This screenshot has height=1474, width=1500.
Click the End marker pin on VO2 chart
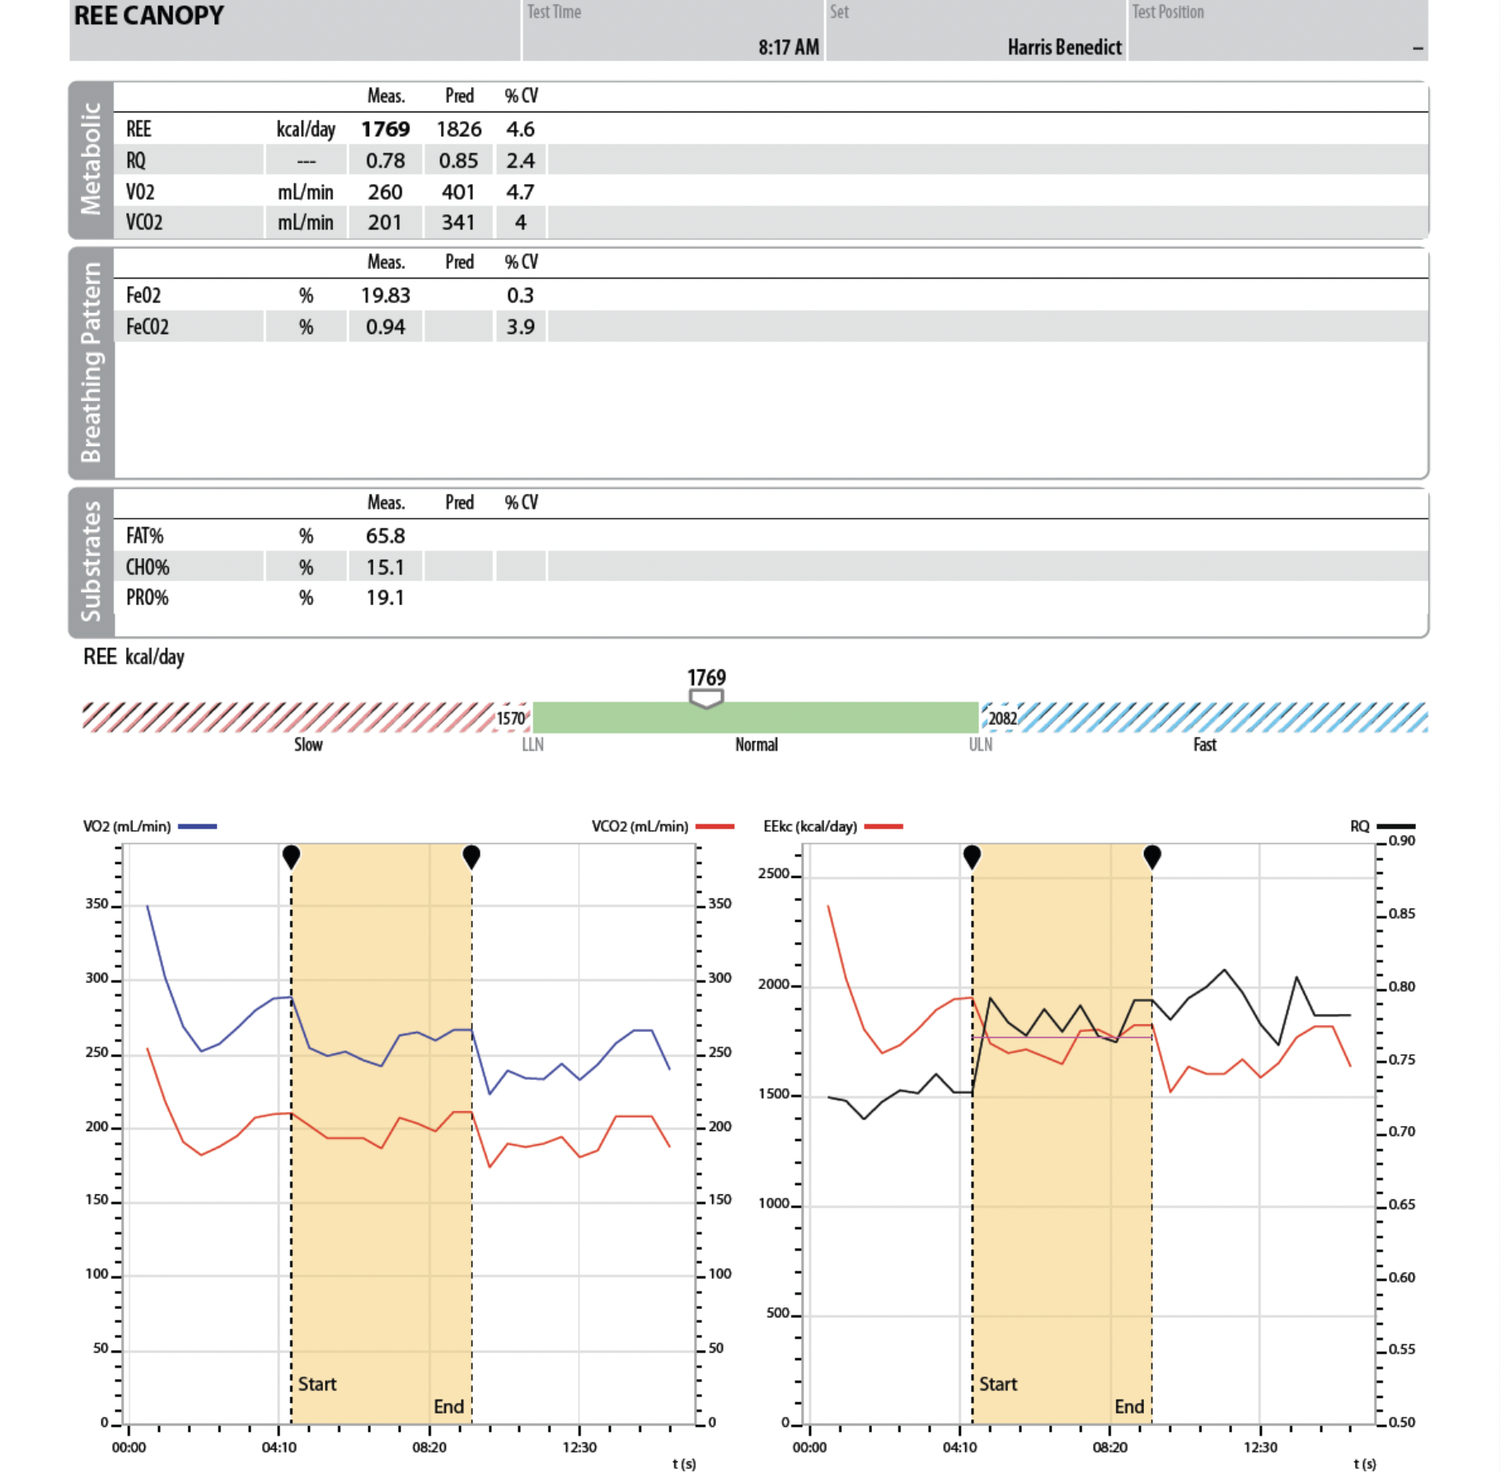[471, 857]
